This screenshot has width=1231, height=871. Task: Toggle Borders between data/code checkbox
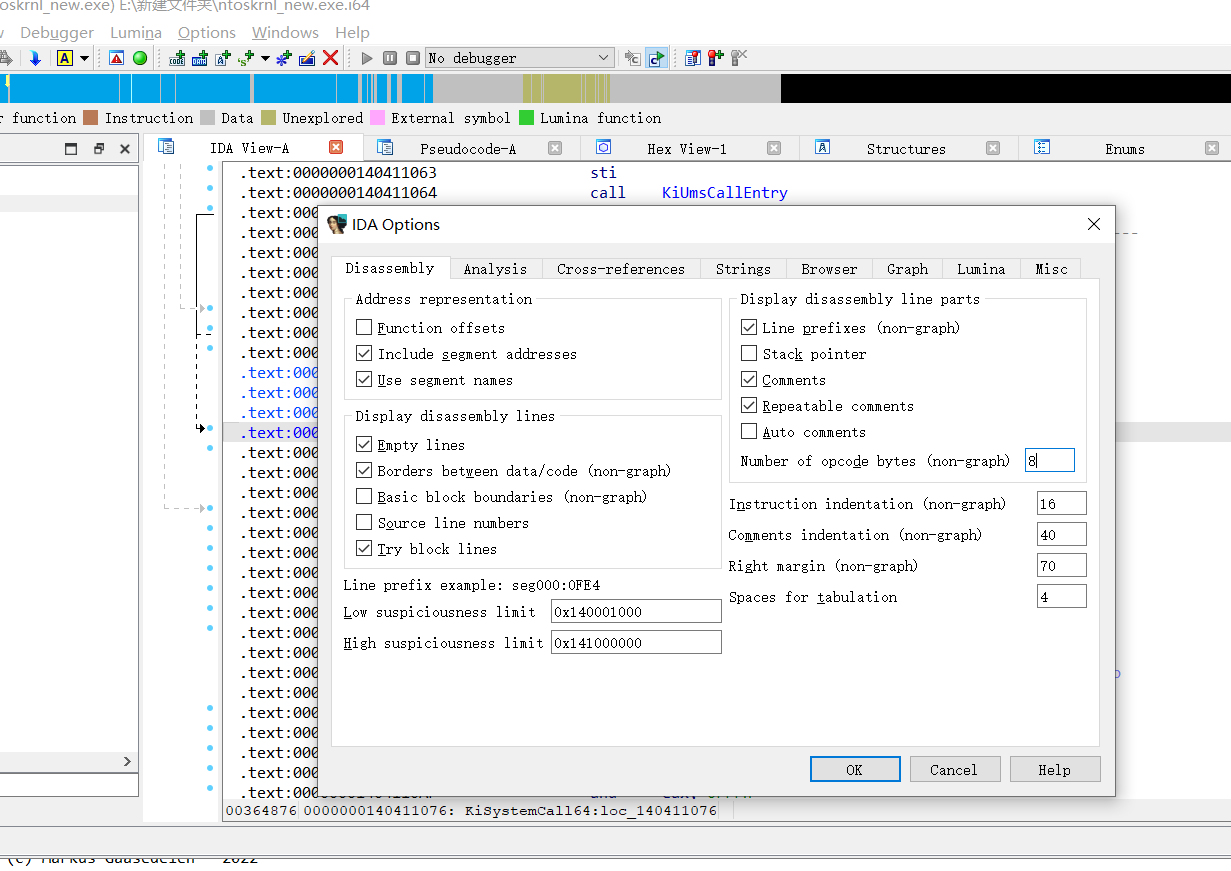click(364, 471)
